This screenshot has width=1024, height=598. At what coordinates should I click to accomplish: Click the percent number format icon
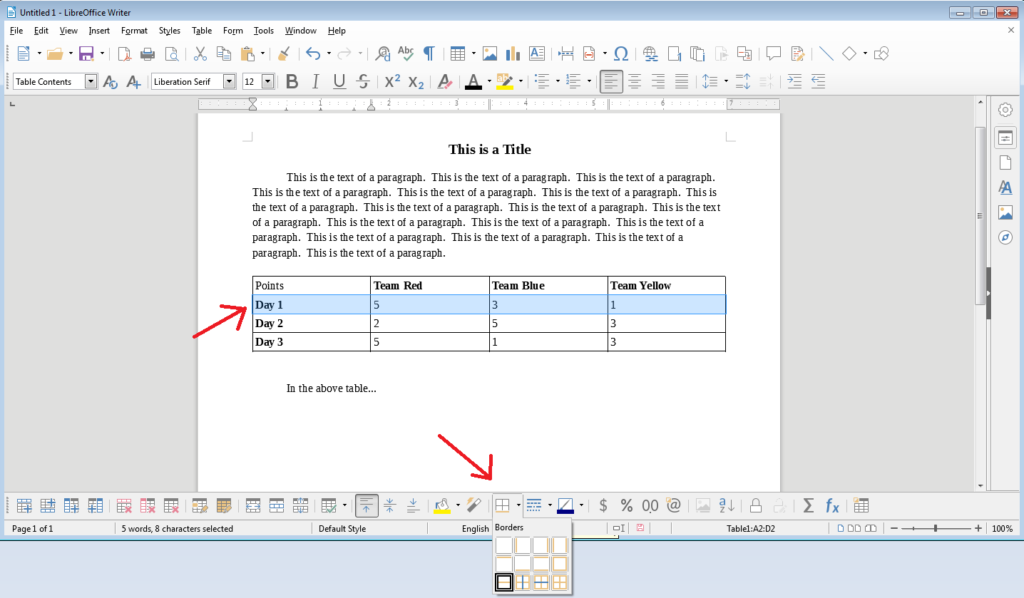click(626, 506)
